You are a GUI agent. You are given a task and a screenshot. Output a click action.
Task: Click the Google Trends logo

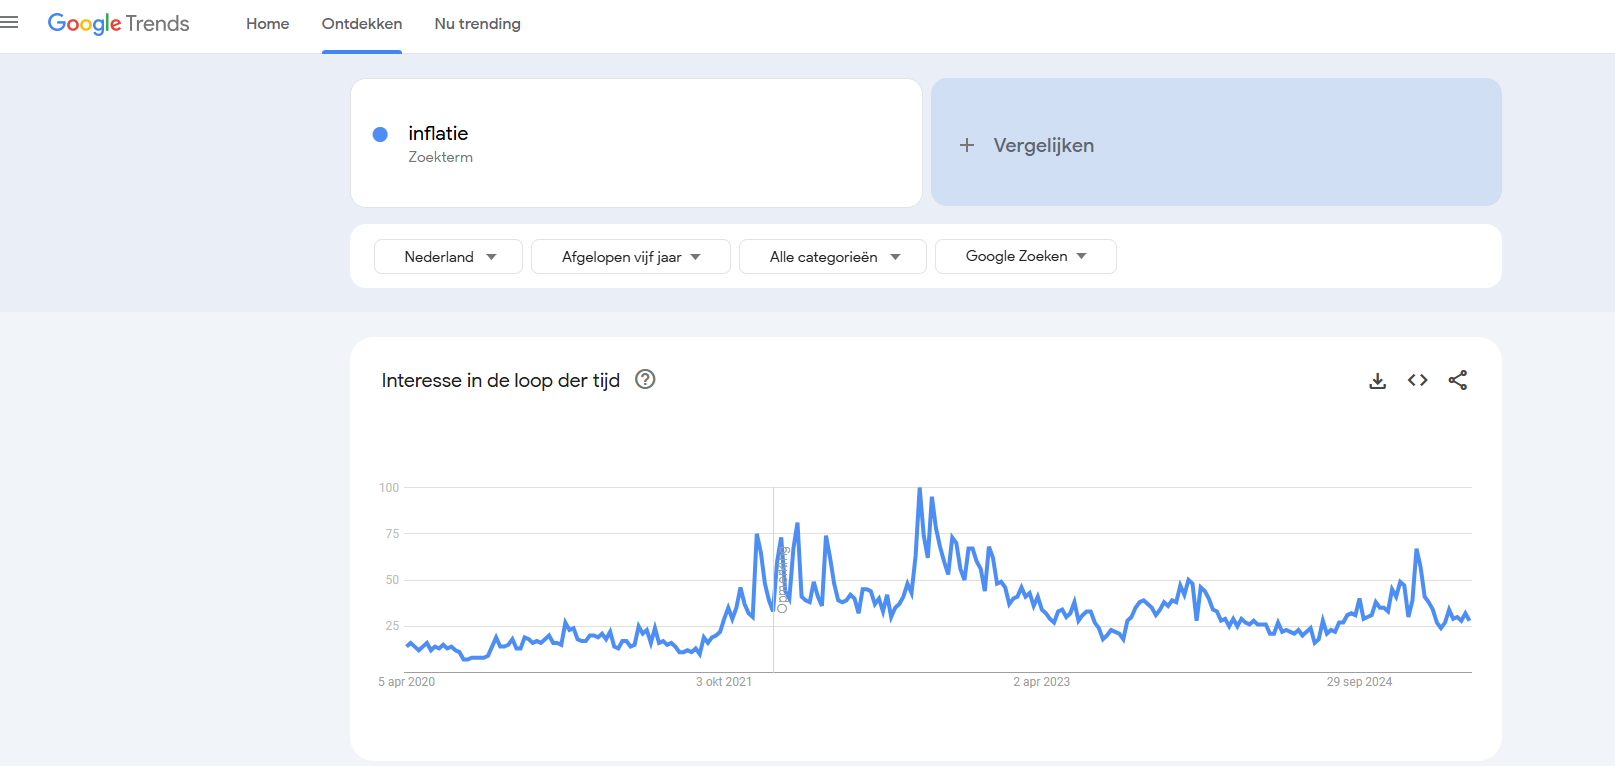tap(118, 23)
